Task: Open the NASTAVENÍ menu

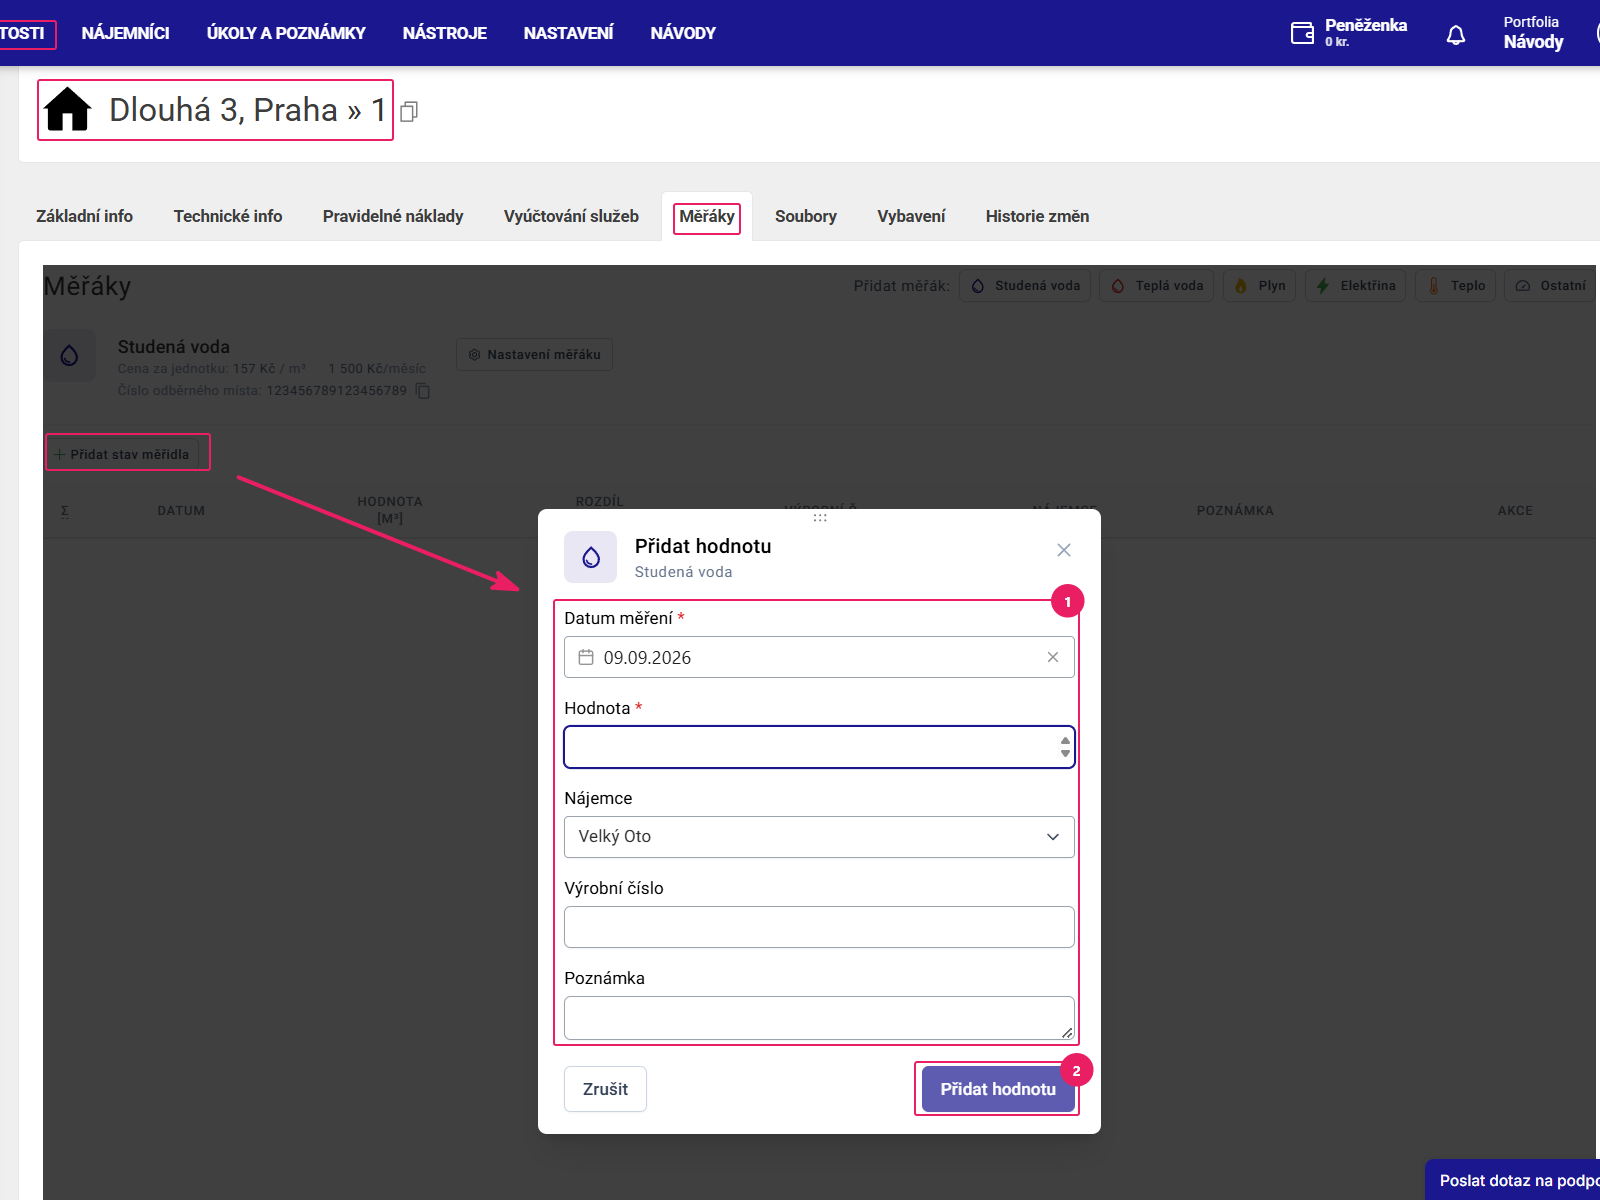Action: click(568, 33)
